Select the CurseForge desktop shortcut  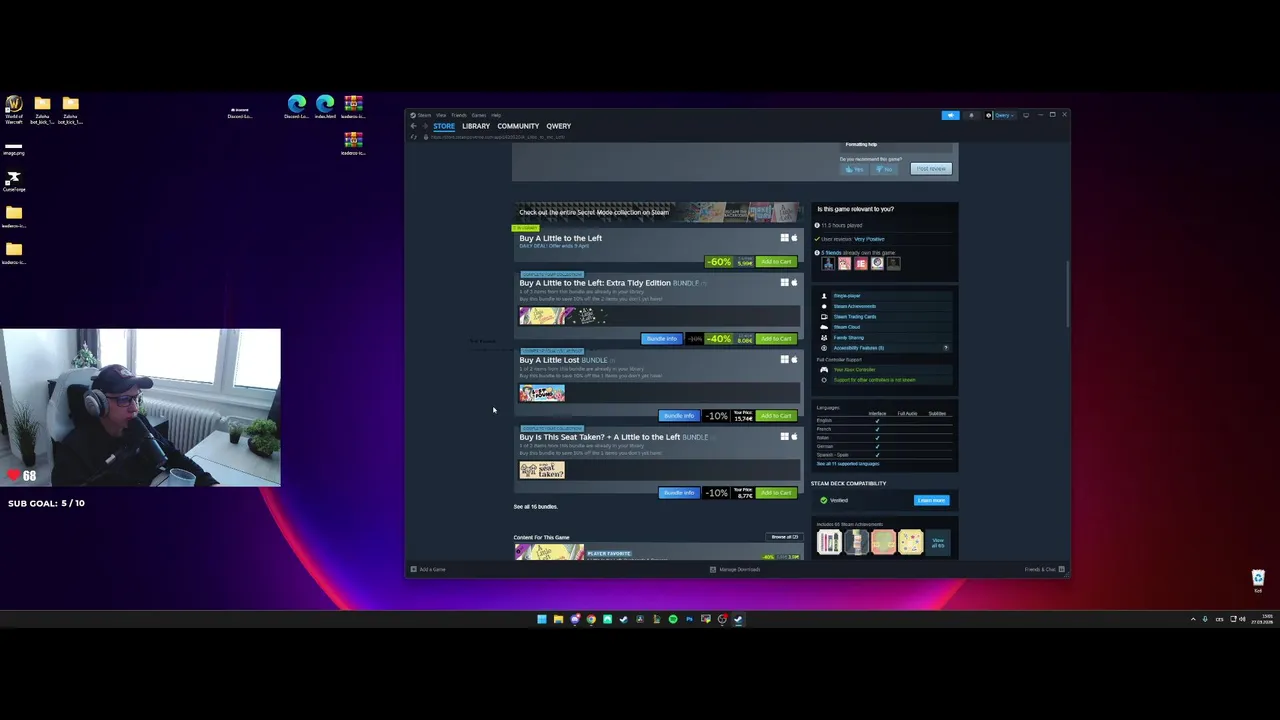click(14, 182)
